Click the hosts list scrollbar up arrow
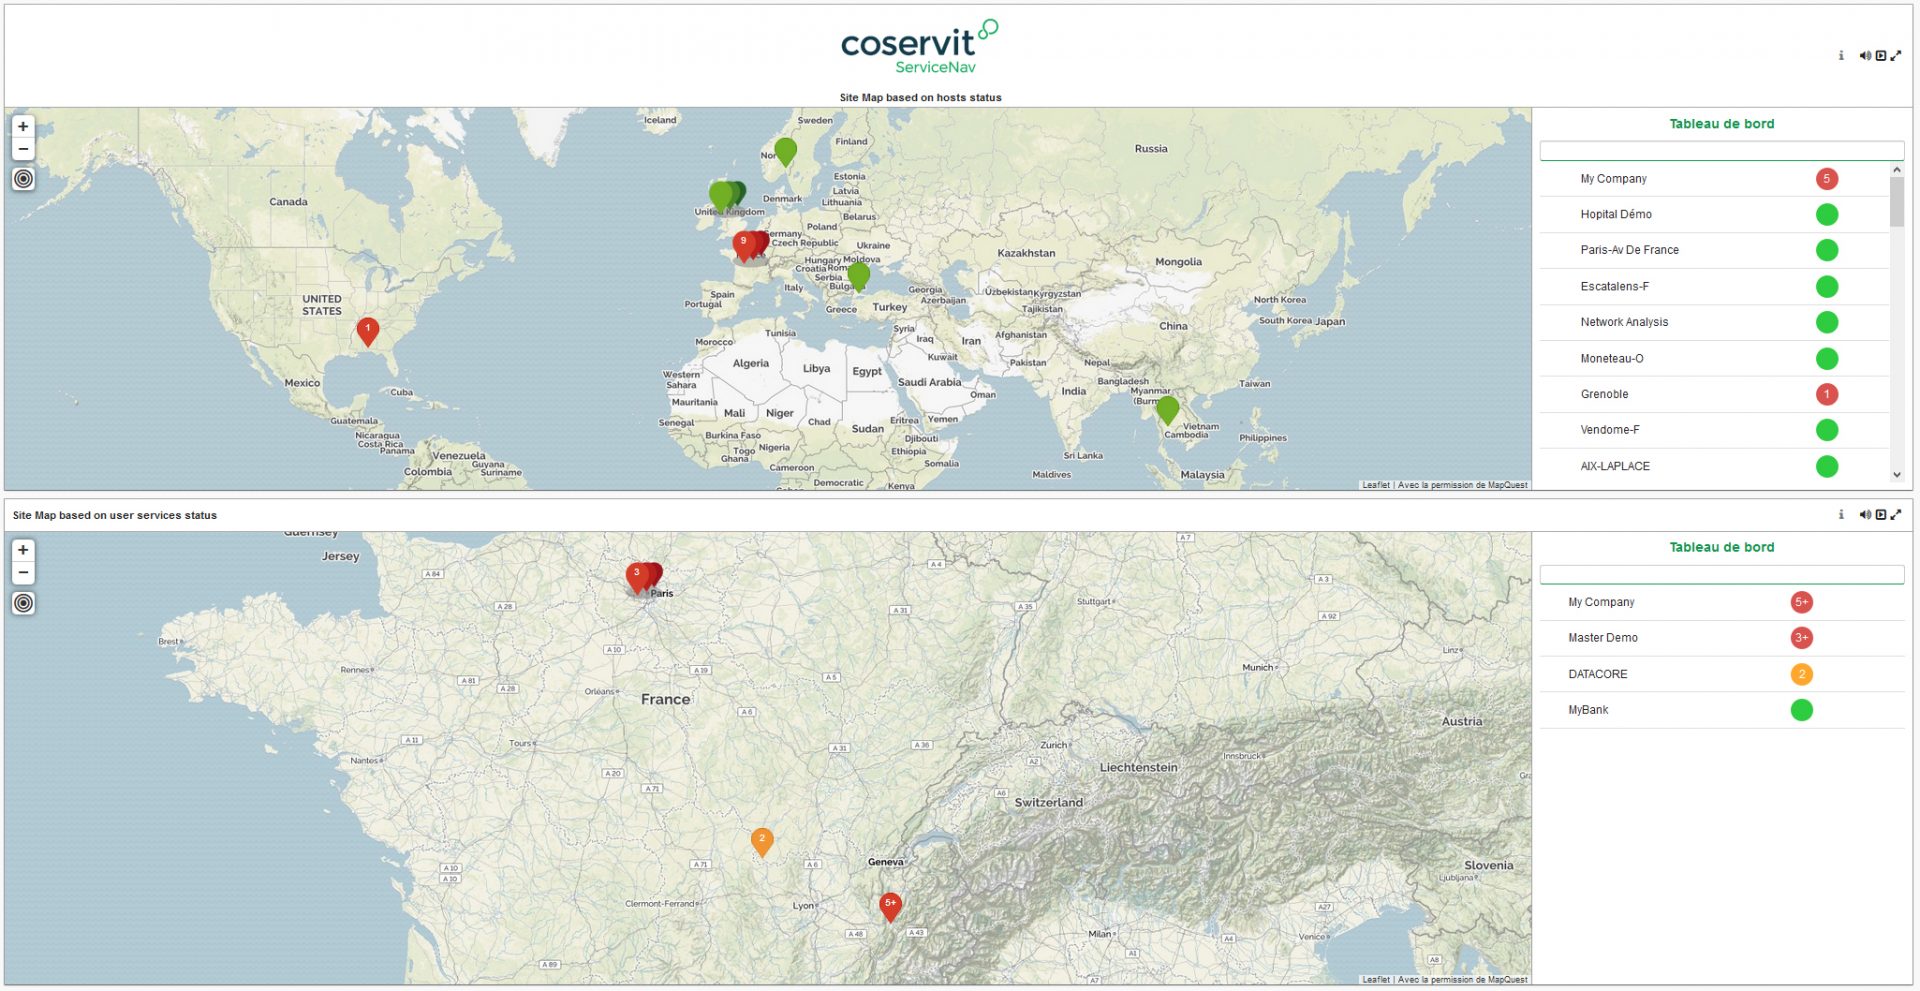This screenshot has height=991, width=1920. (x=1896, y=170)
